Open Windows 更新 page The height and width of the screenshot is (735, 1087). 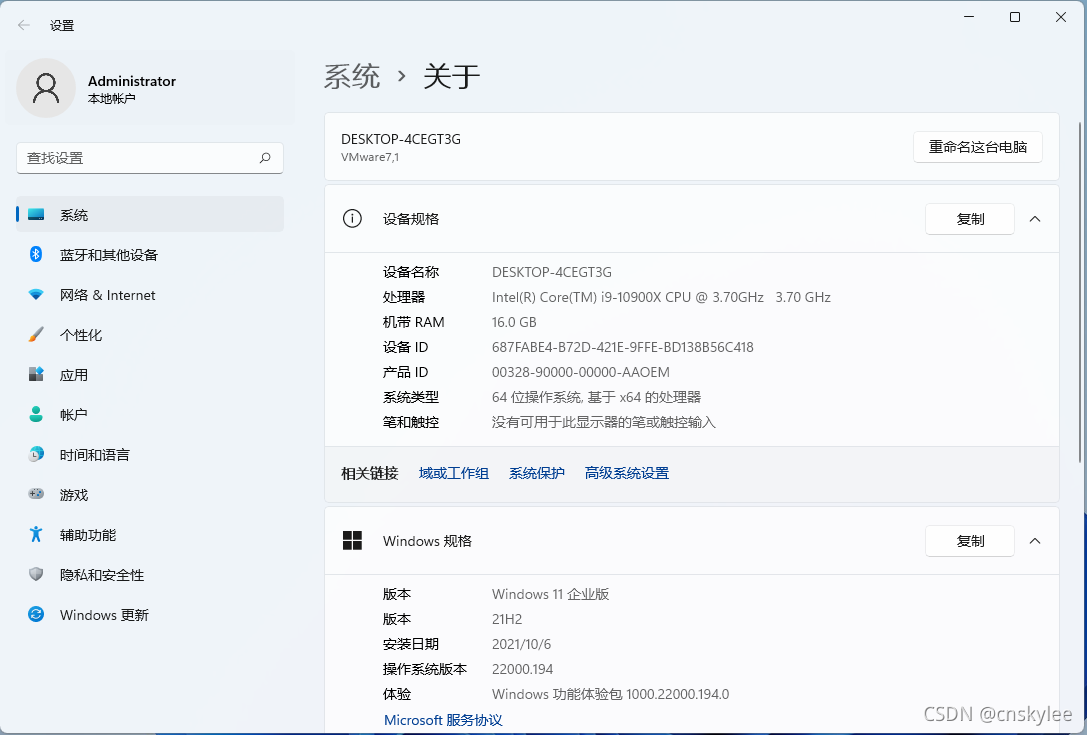point(150,614)
